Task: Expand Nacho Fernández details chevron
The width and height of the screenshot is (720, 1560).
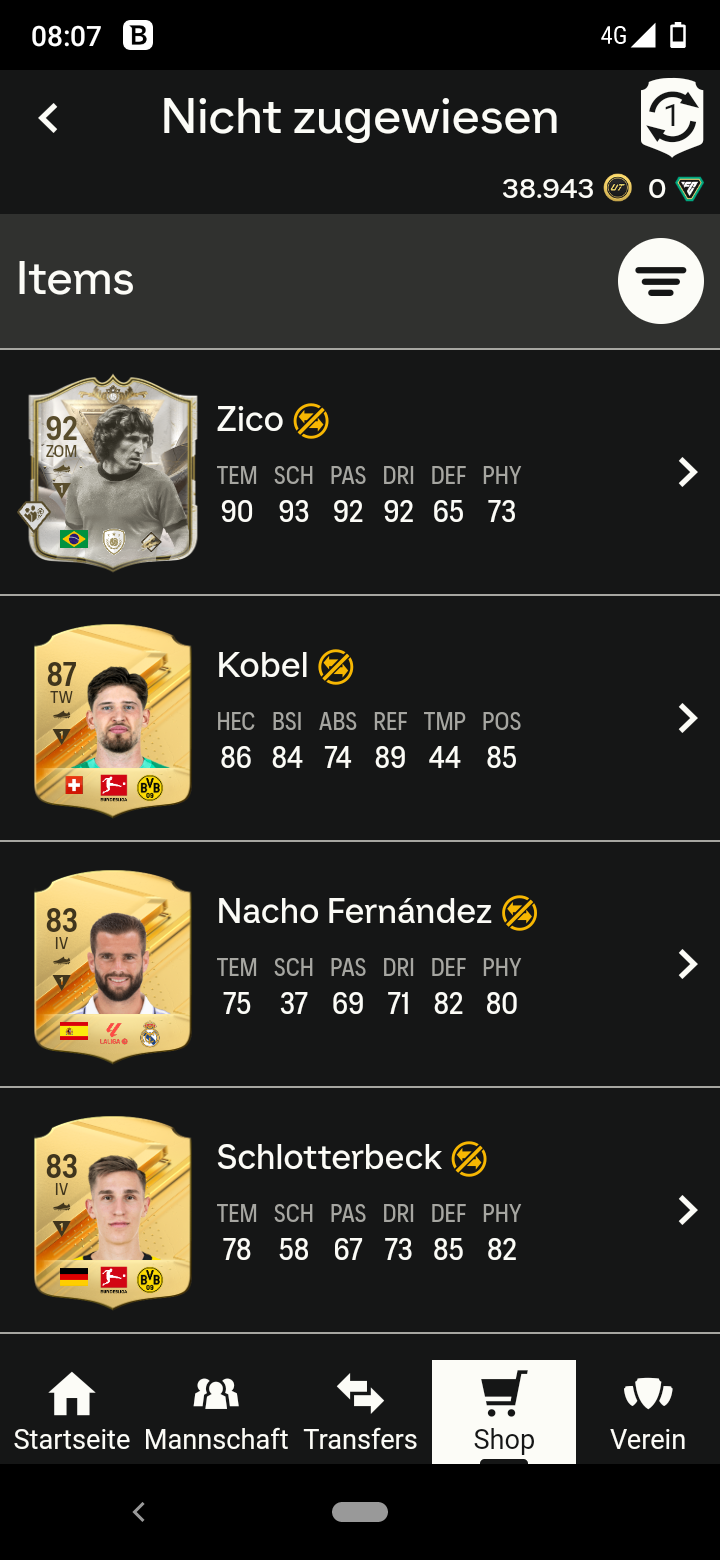Action: tap(687, 964)
